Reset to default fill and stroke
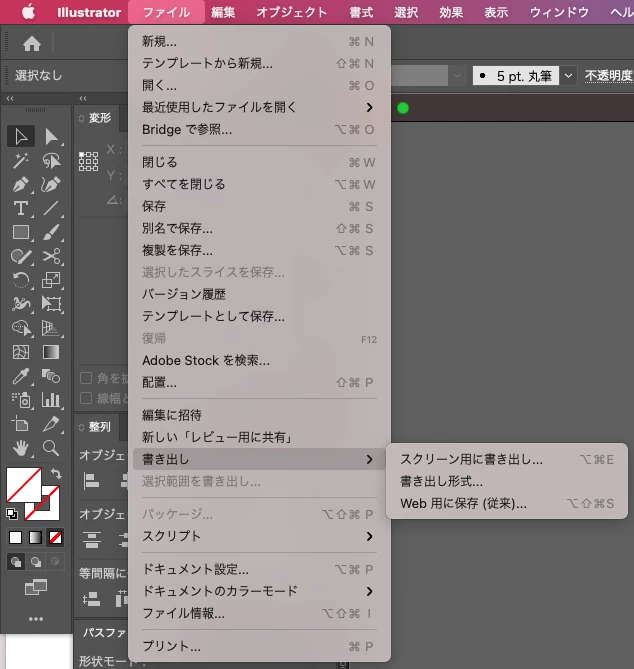 point(12,514)
